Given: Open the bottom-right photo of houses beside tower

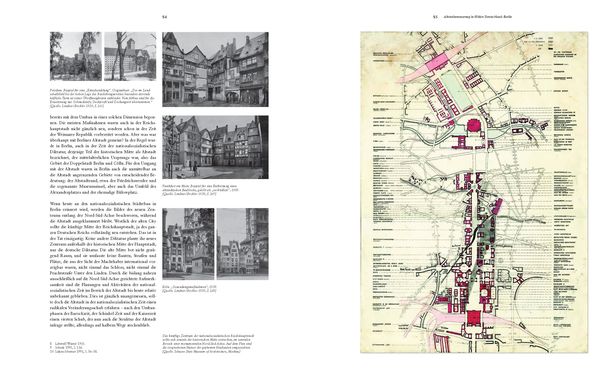Looking at the screenshot, I should (243, 244).
